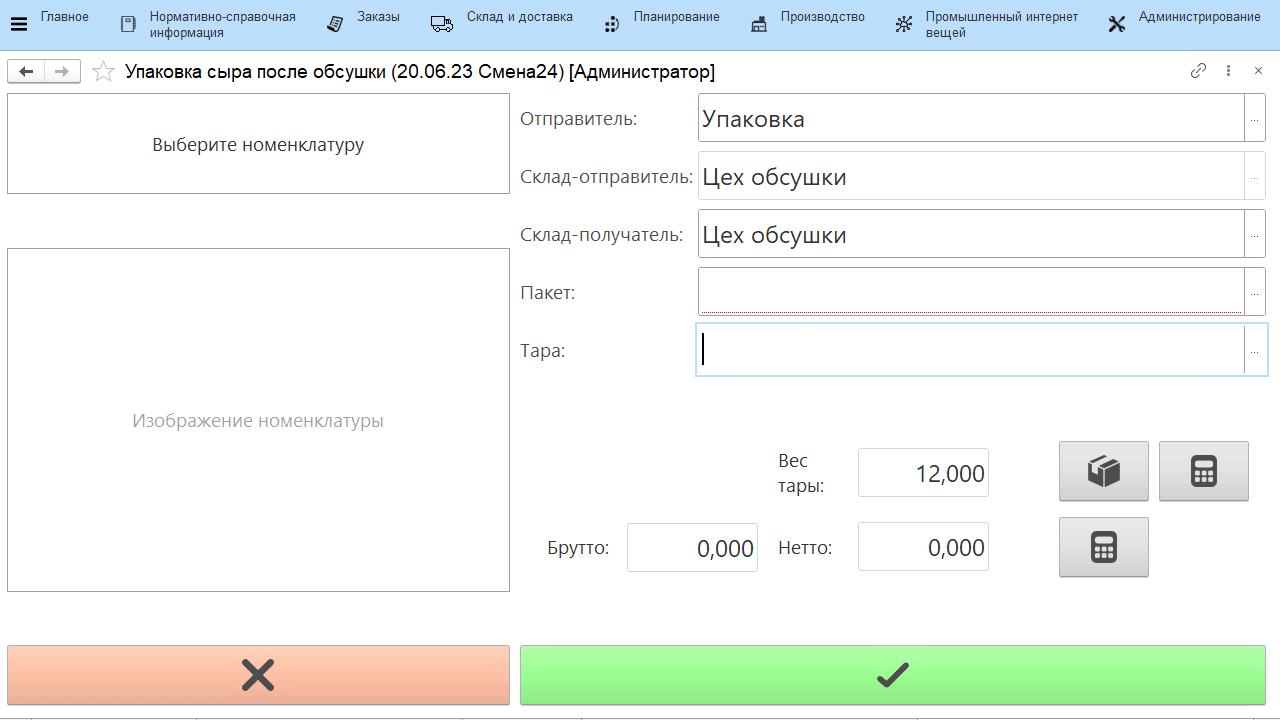1280x720 pixels.
Task: Open the hamburger main menu icon
Action: [18, 25]
